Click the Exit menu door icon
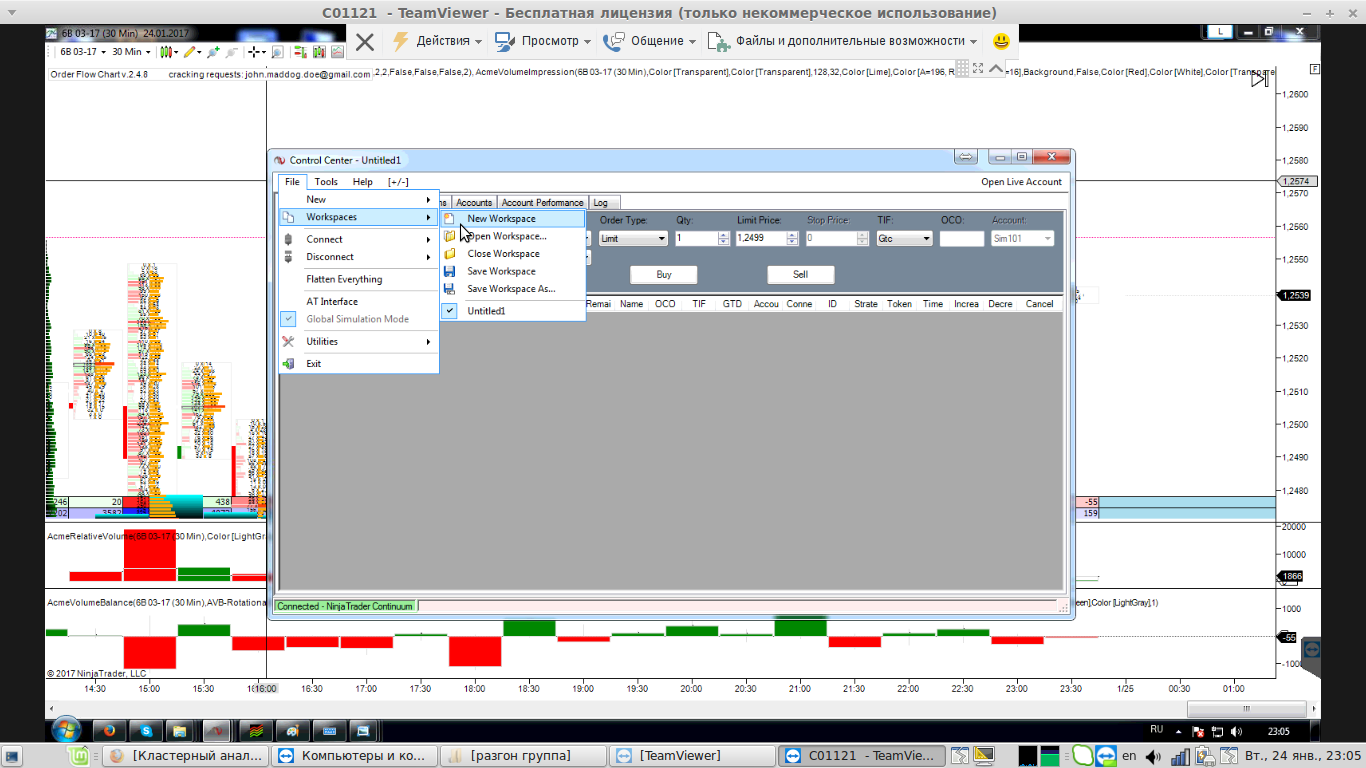The height and width of the screenshot is (768, 1366). coord(288,364)
